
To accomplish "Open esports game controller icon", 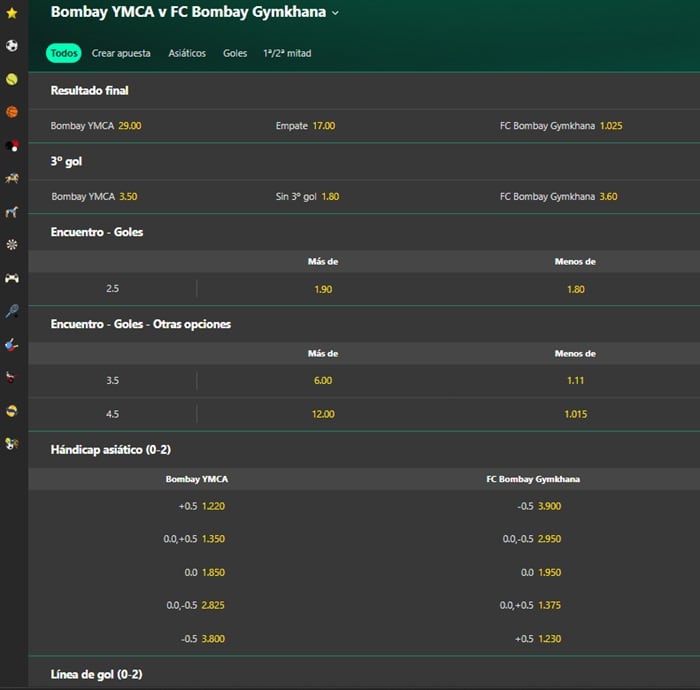I will [12, 277].
